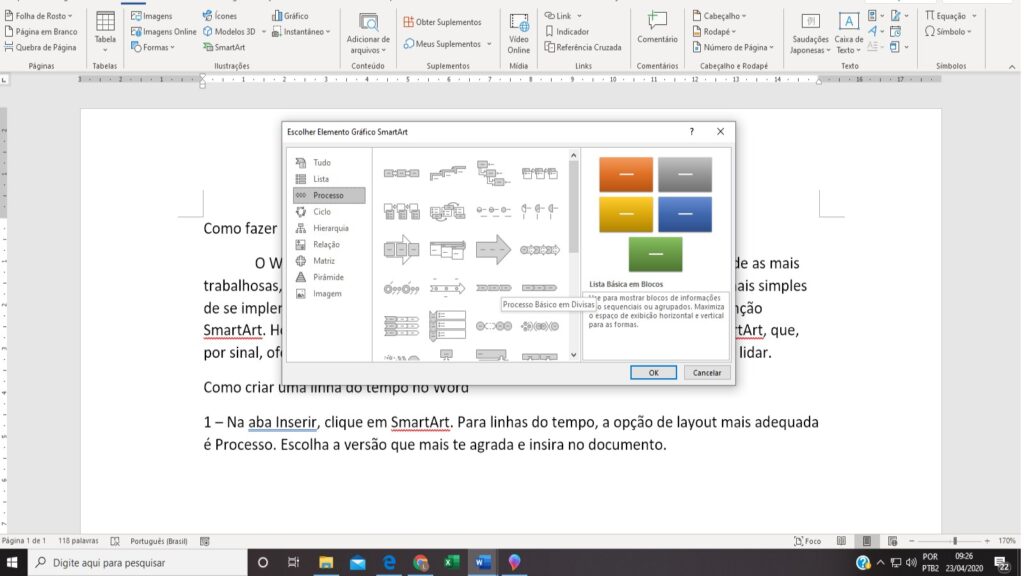Expand Modelos 3D dropdown
This screenshot has width=1024, height=576.
[x=264, y=31]
